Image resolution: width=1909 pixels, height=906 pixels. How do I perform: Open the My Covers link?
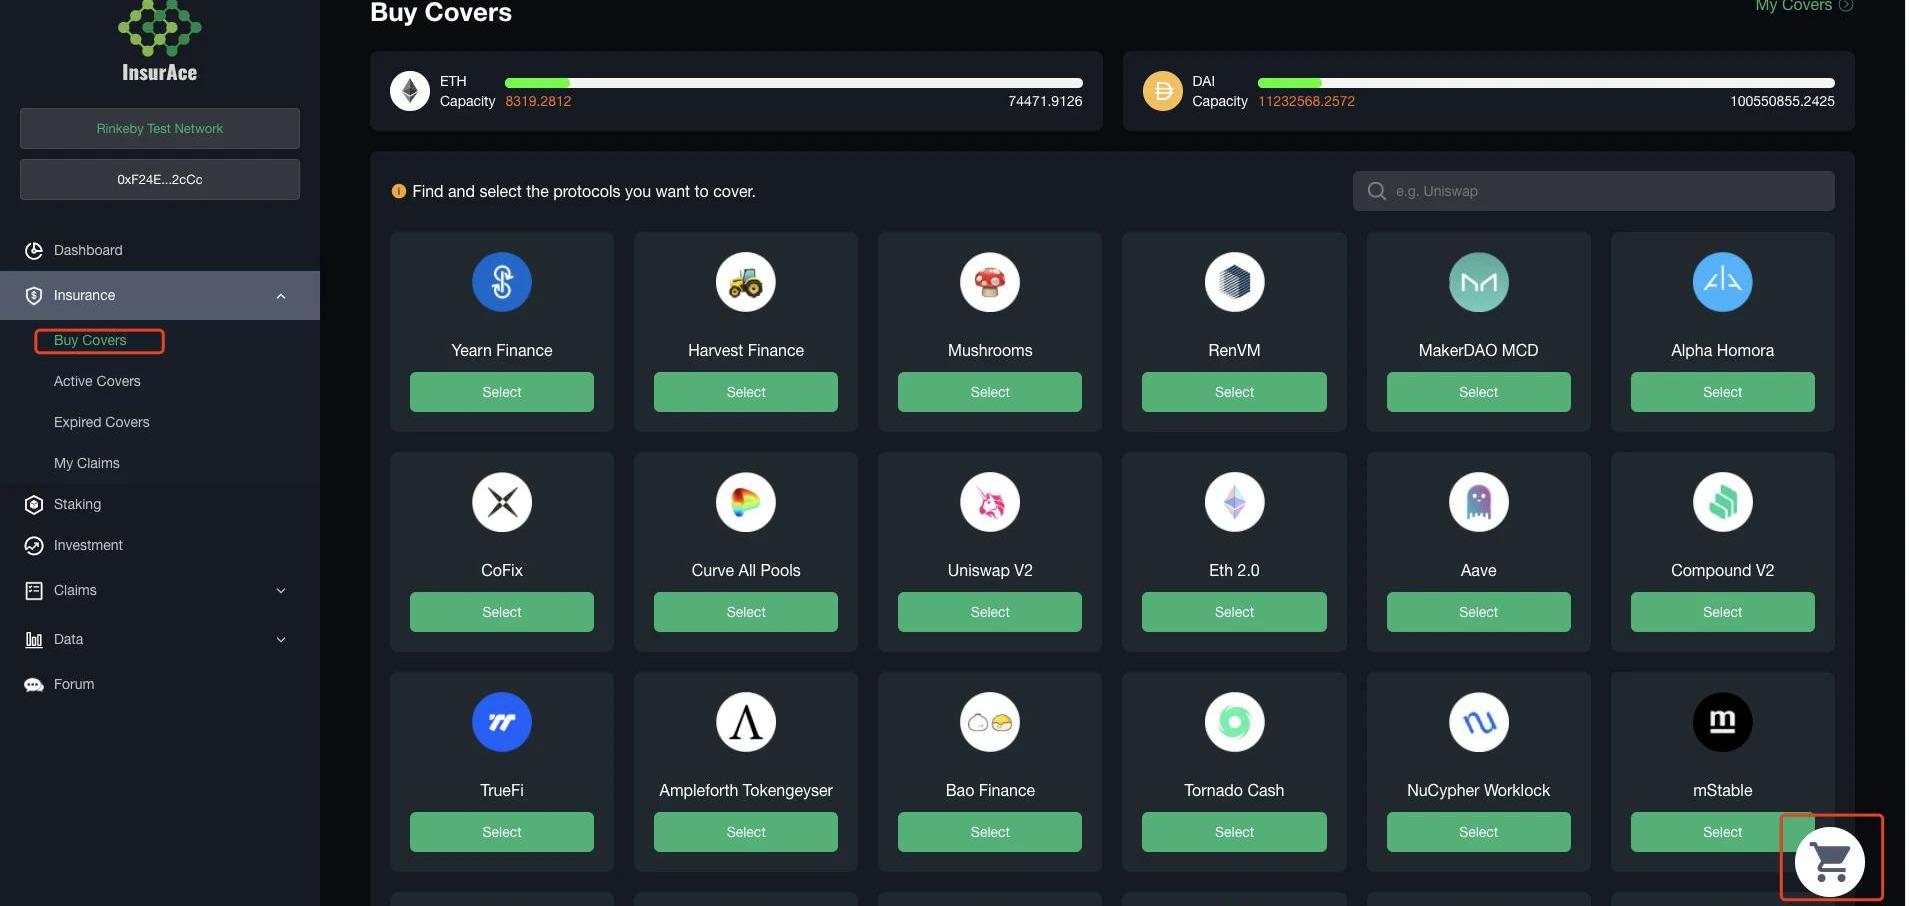[1804, 6]
